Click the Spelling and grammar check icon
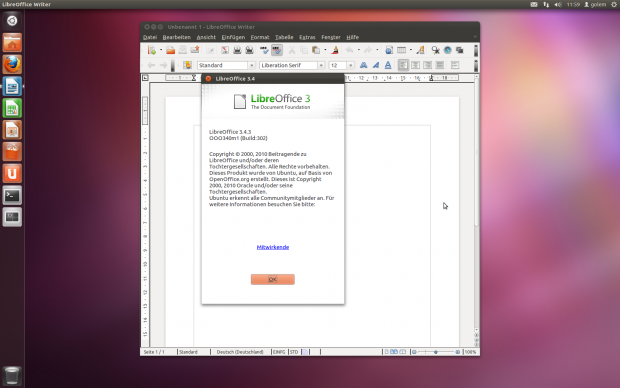The width and height of the screenshot is (620, 388). tap(264, 50)
